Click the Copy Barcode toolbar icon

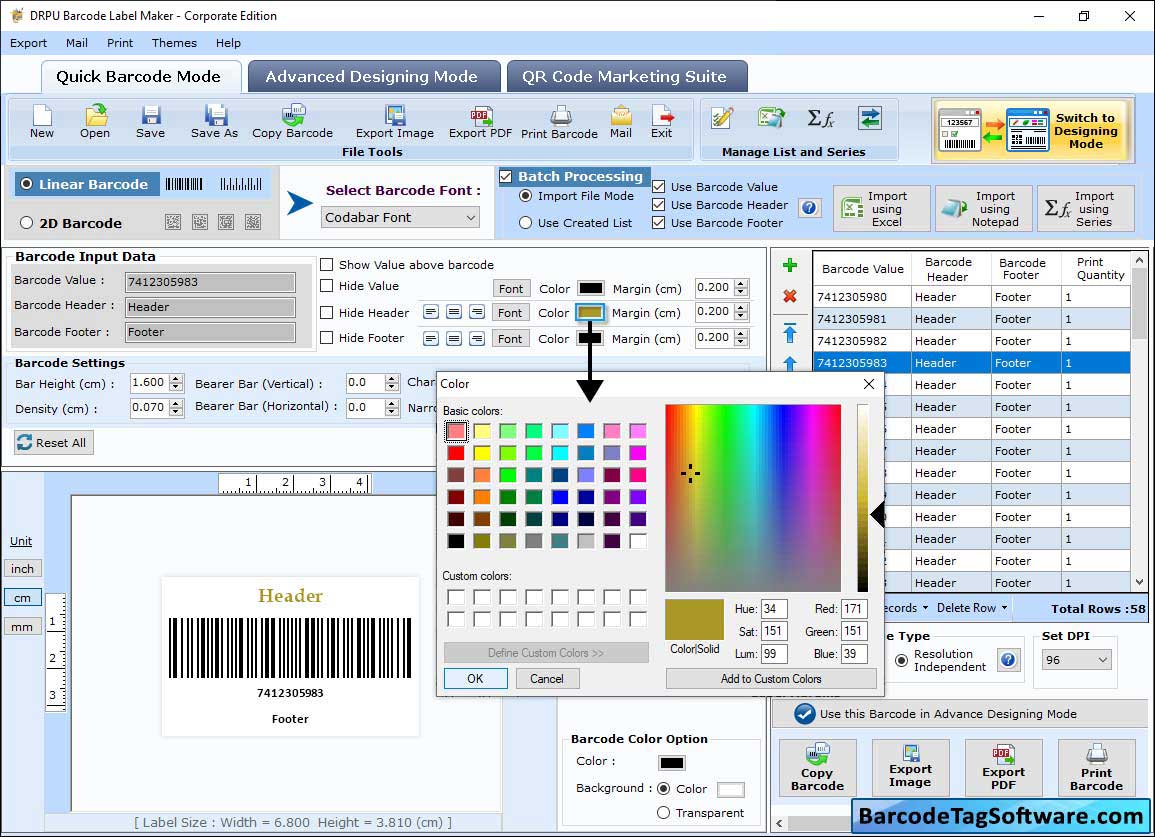click(292, 122)
